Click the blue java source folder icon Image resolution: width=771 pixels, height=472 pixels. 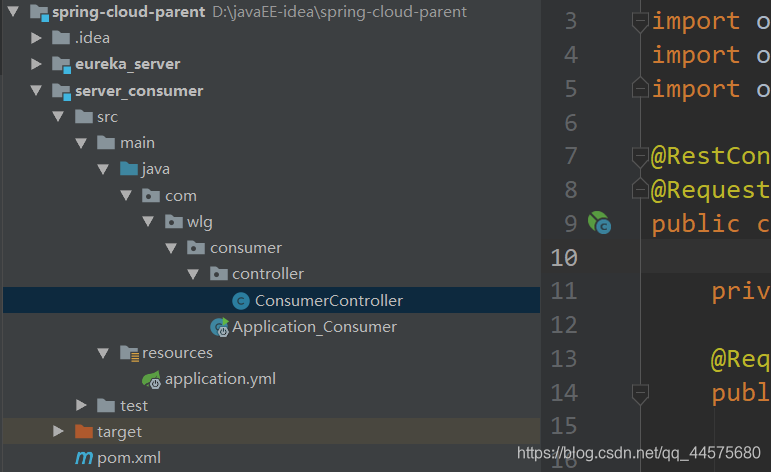pyautogui.click(x=129, y=169)
